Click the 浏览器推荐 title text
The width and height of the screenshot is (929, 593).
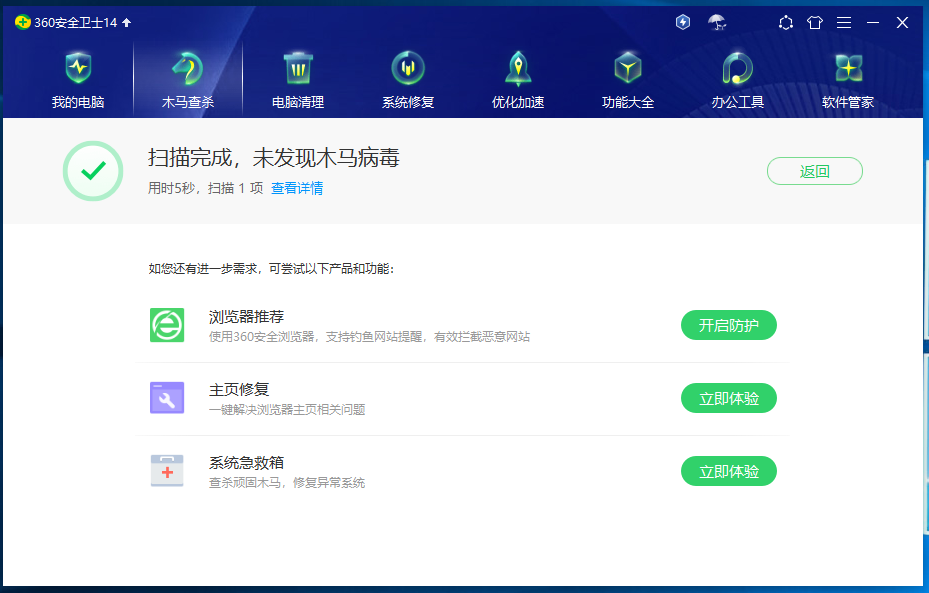[246, 316]
